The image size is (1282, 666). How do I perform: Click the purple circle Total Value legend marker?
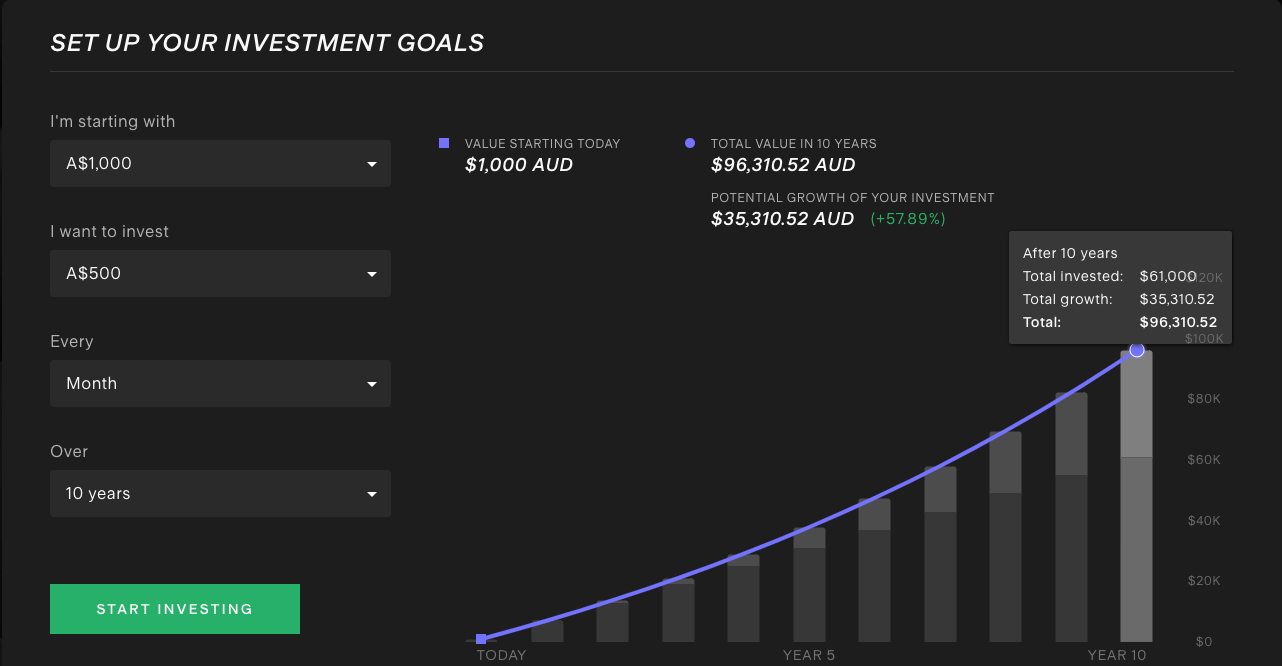[690, 143]
